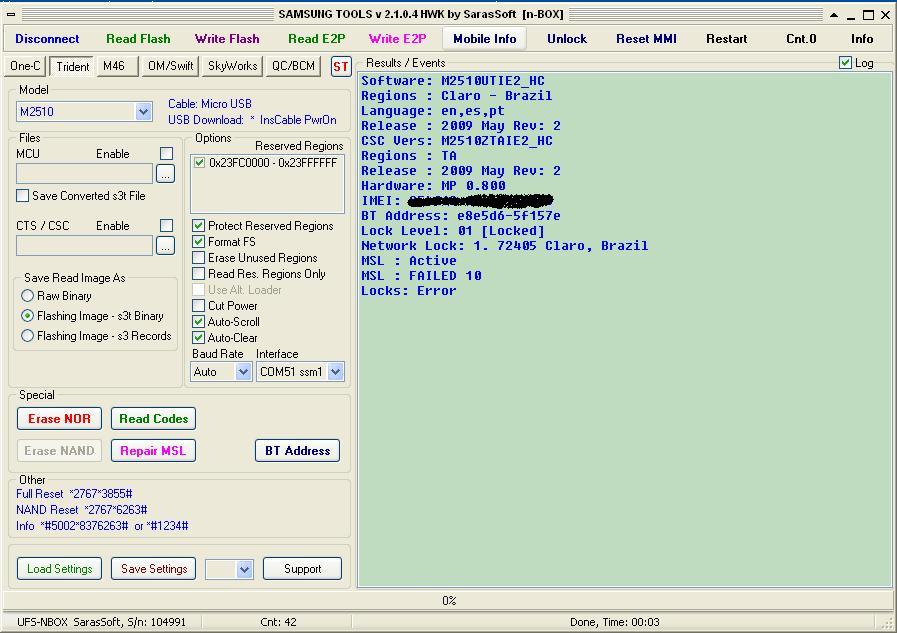Image resolution: width=897 pixels, height=633 pixels.
Task: Click Unlock in the toolbar
Action: (567, 39)
